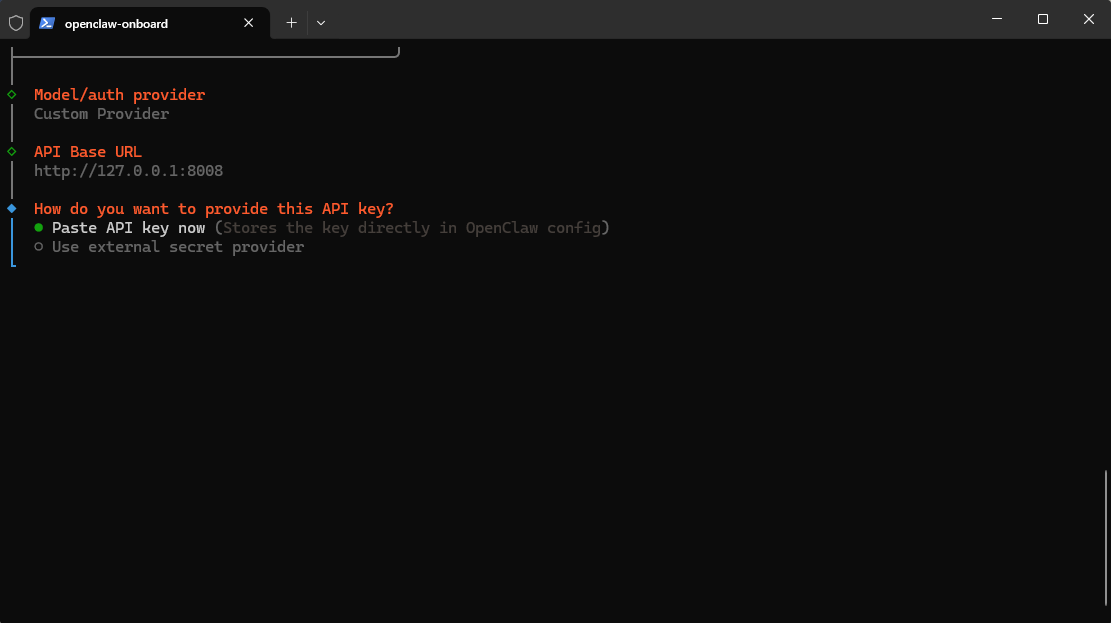This screenshot has height=623, width=1111.
Task: Click the API key question prompt text
Action: click(x=213, y=209)
